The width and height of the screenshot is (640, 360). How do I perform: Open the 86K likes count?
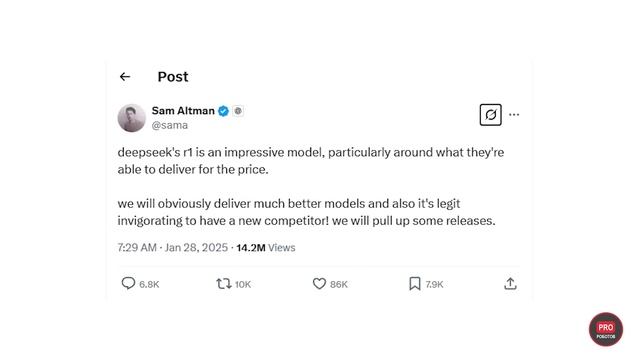coord(339,284)
